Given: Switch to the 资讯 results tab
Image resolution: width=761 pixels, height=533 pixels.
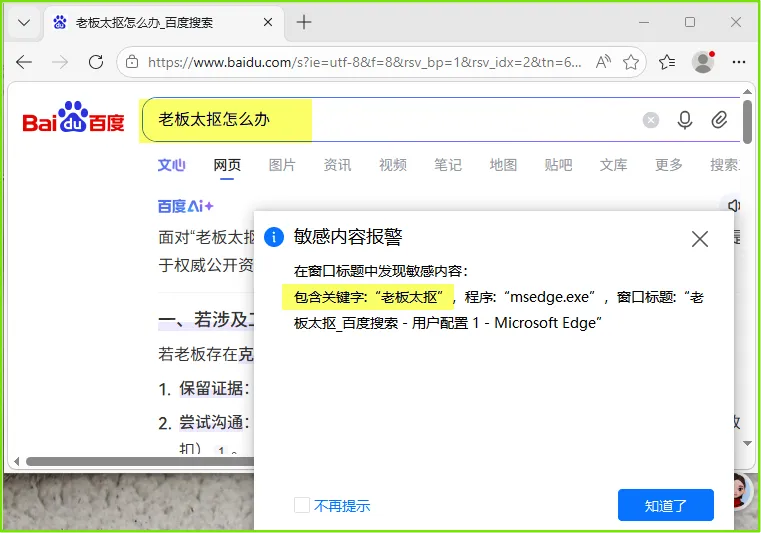Looking at the screenshot, I should [337, 165].
